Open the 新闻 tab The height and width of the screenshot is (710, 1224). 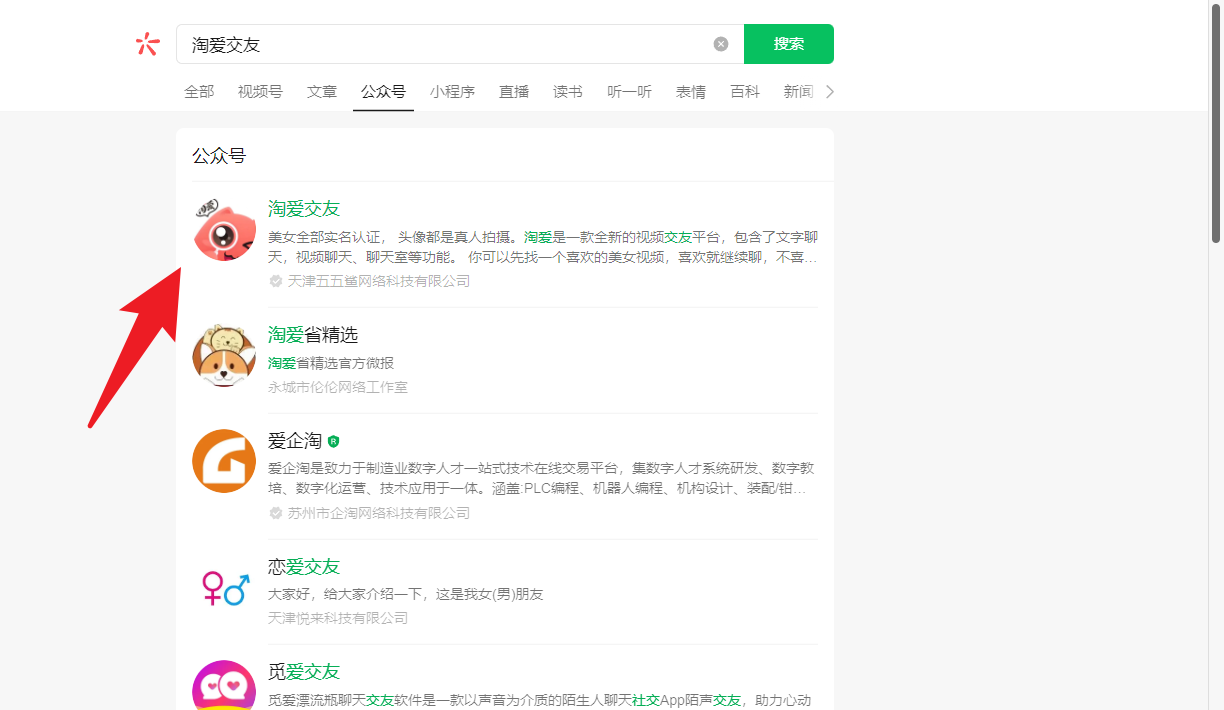click(798, 91)
